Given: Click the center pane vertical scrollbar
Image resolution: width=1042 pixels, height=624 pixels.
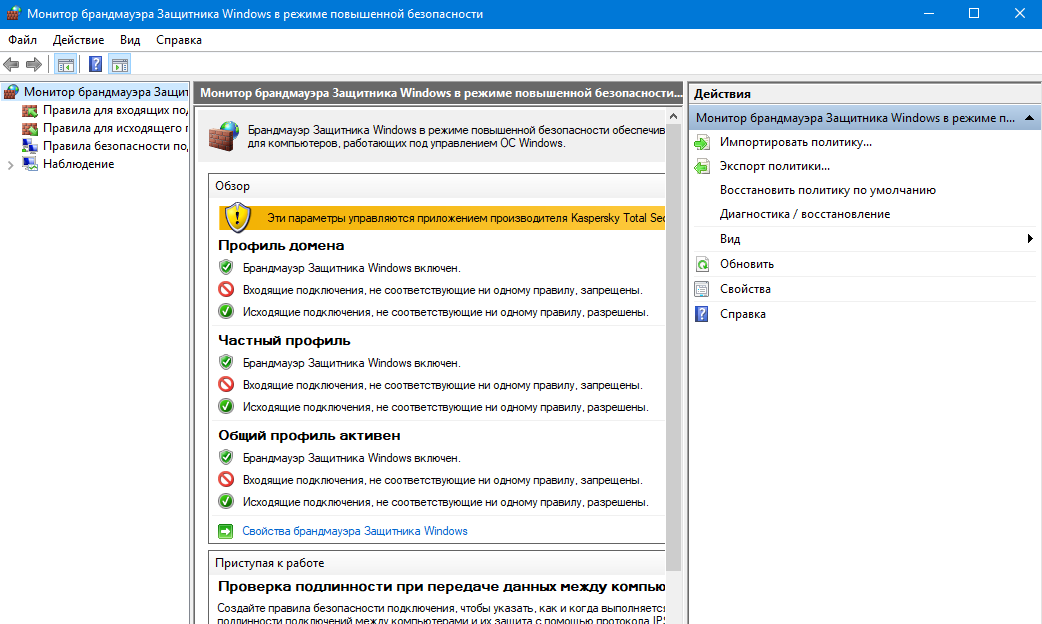Looking at the screenshot, I should pos(673,350).
